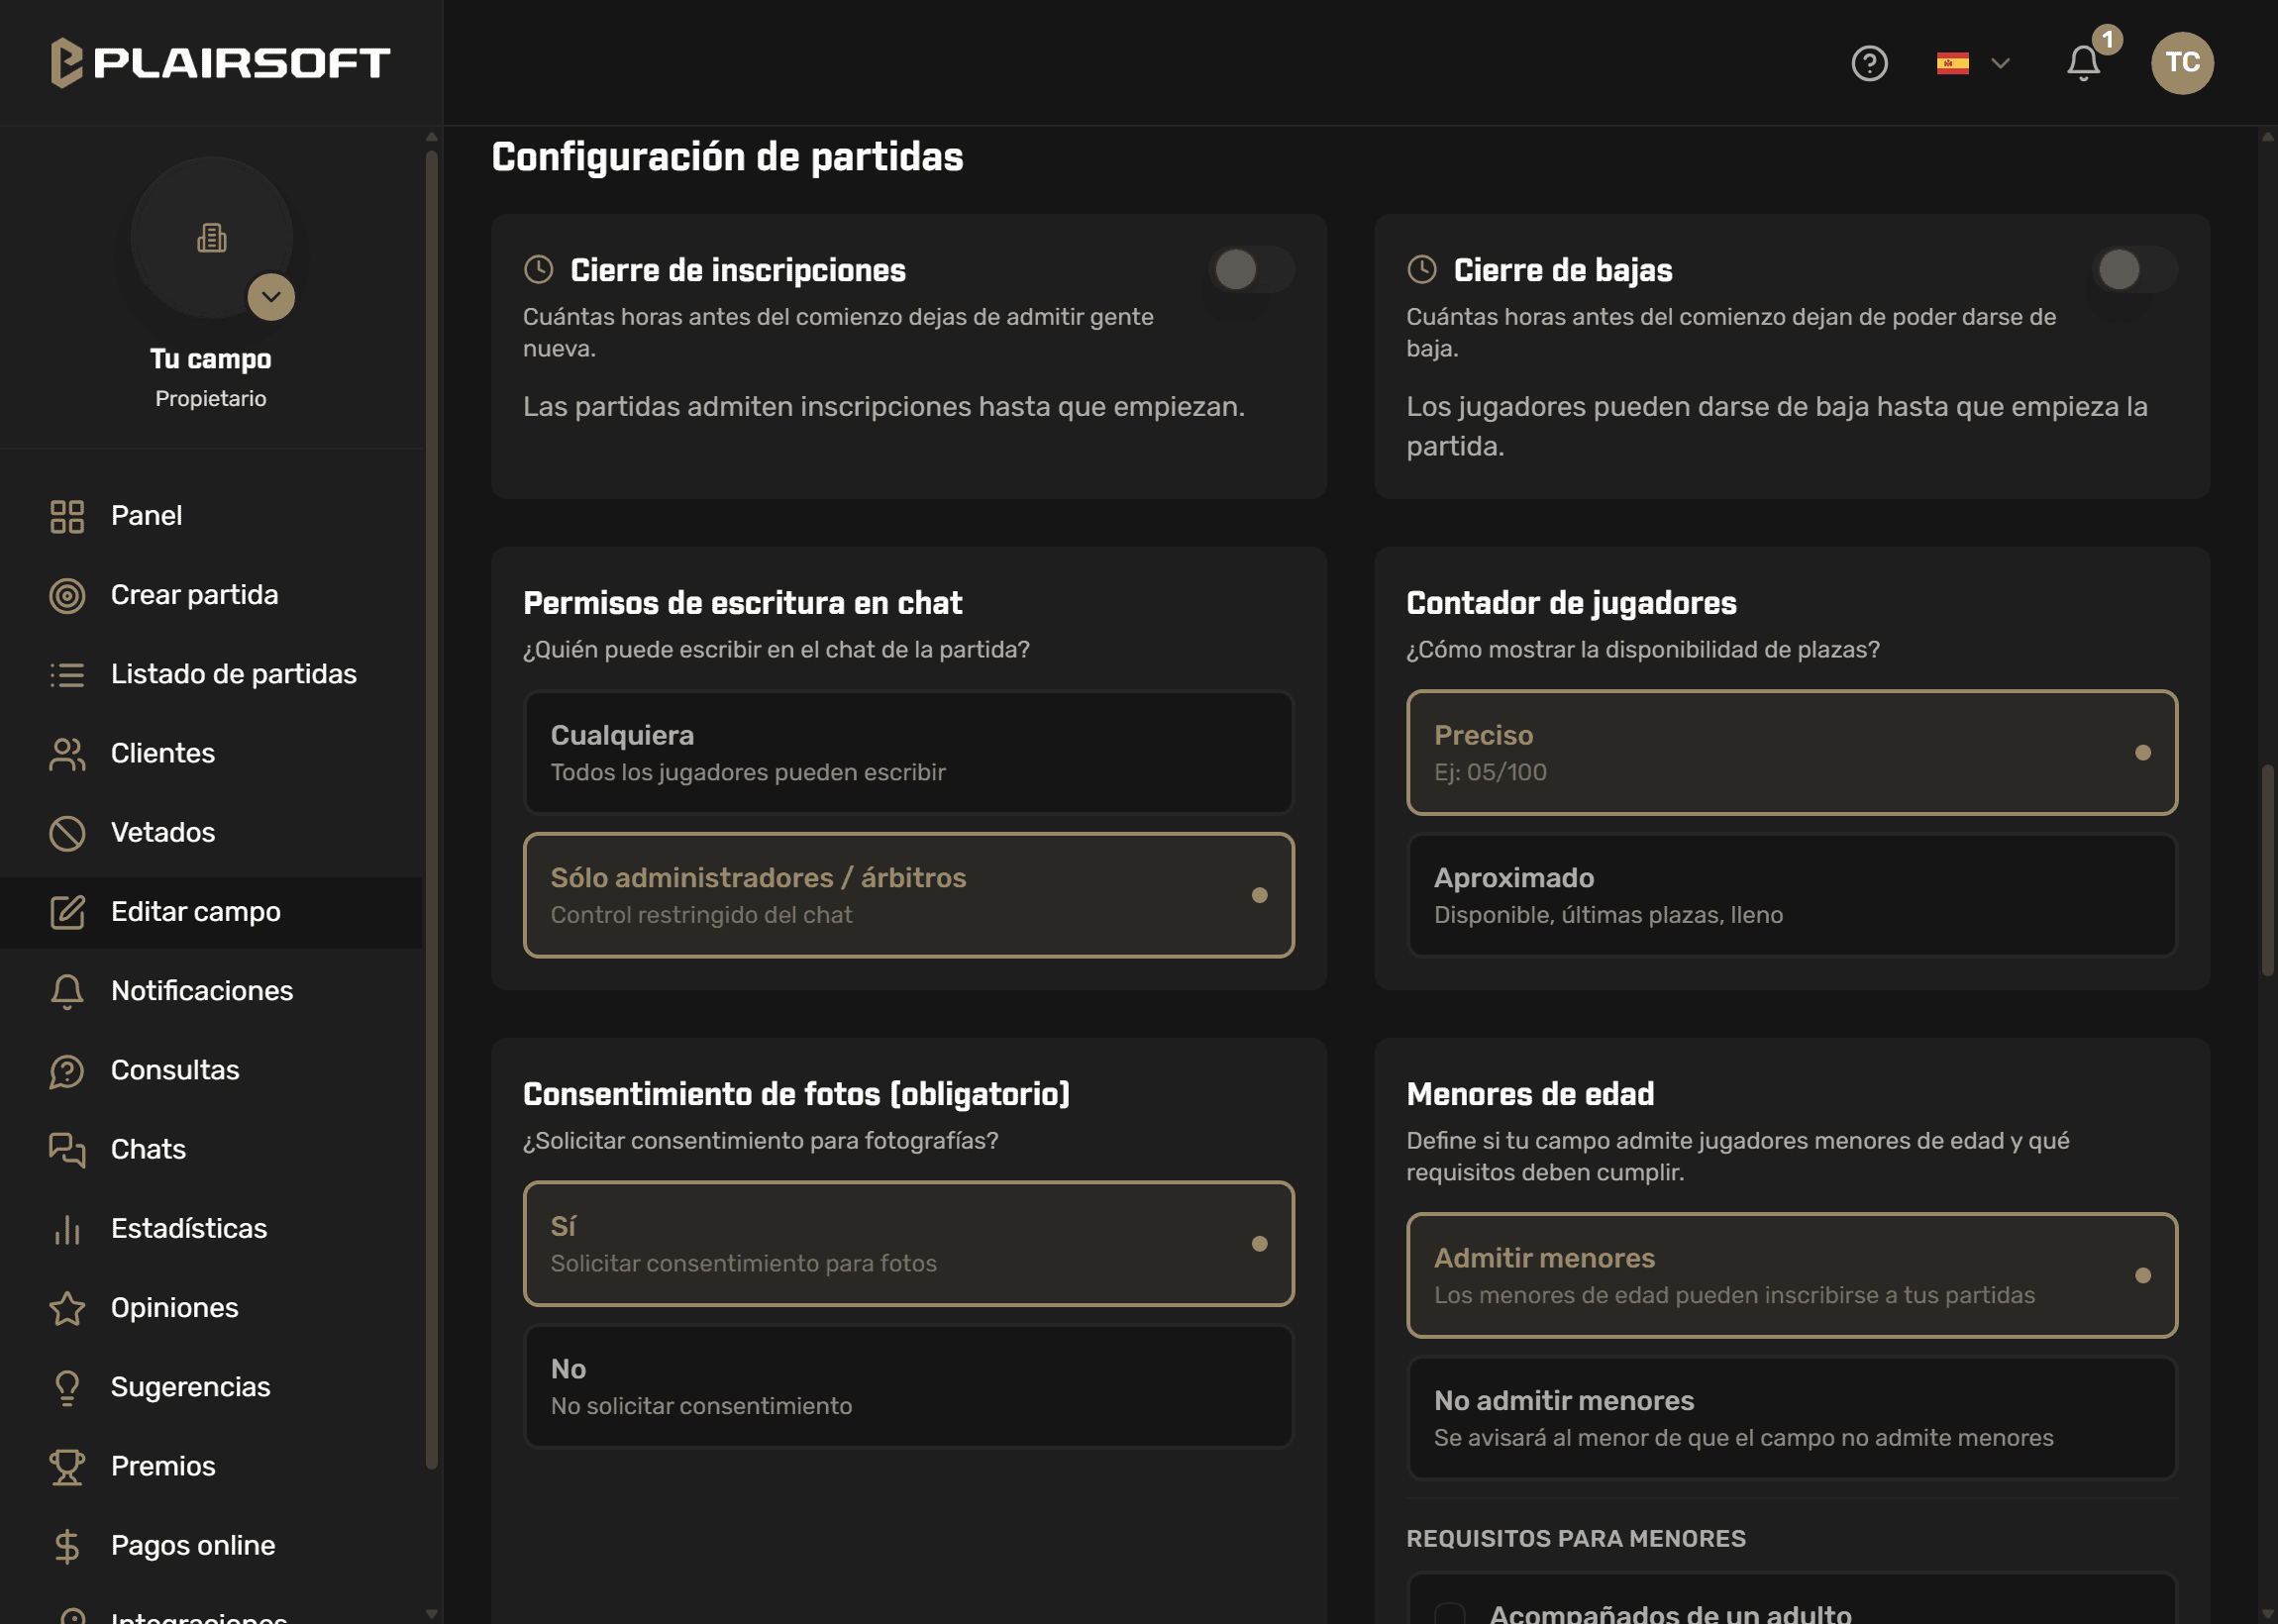Click the Crear partida target icon

[67, 595]
